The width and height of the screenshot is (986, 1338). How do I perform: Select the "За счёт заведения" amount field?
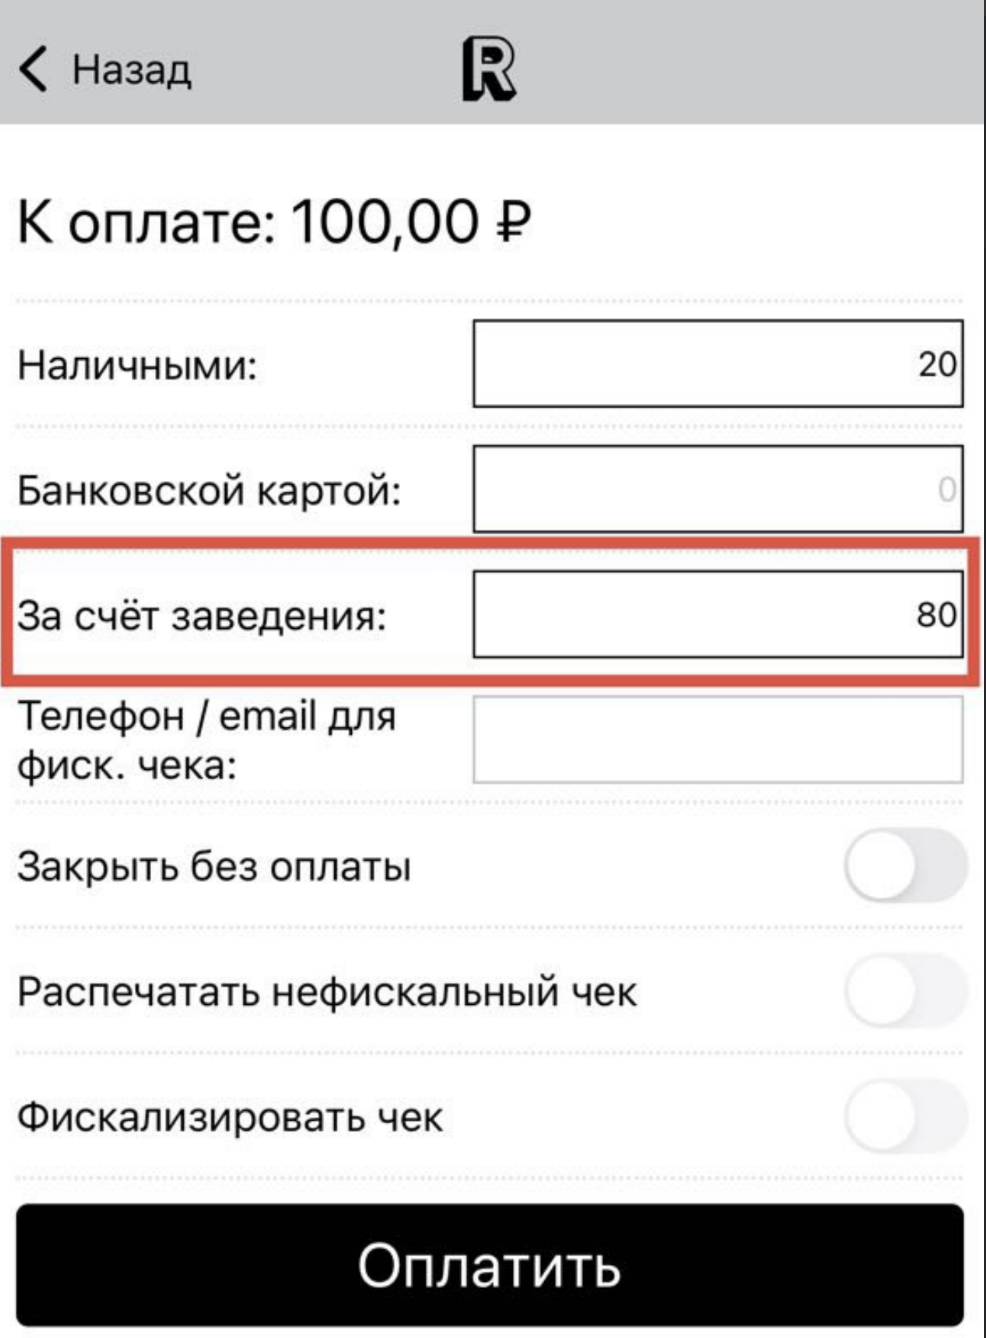point(717,614)
